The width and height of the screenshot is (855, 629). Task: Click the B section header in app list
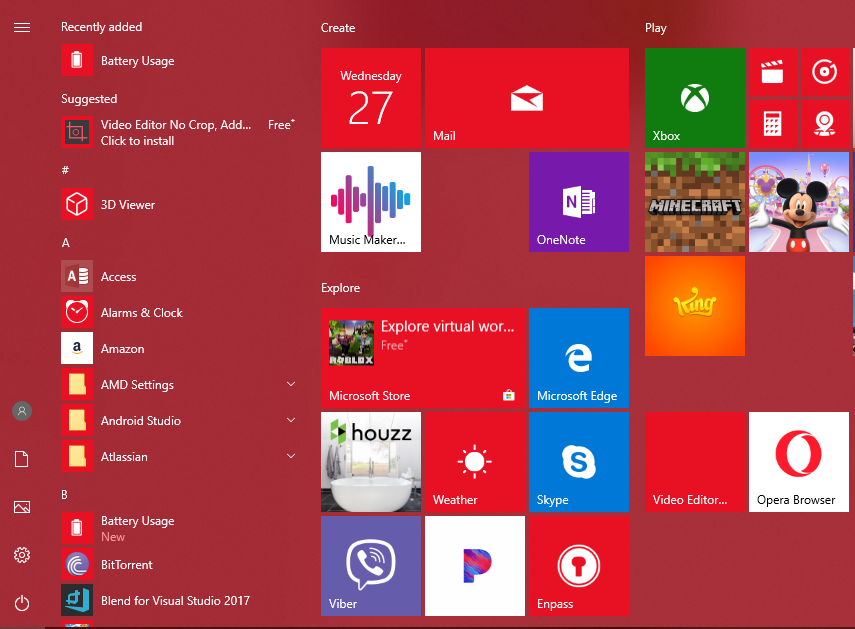tap(64, 494)
